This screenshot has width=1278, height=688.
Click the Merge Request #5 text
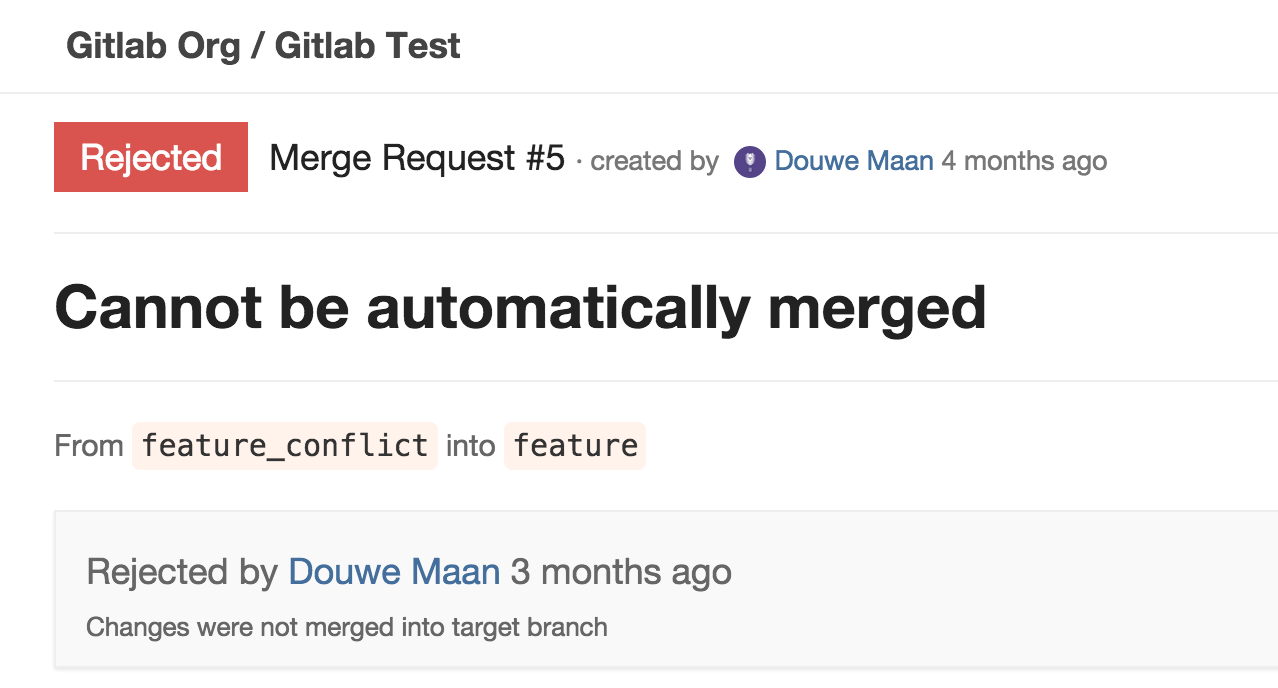pyautogui.click(x=417, y=158)
